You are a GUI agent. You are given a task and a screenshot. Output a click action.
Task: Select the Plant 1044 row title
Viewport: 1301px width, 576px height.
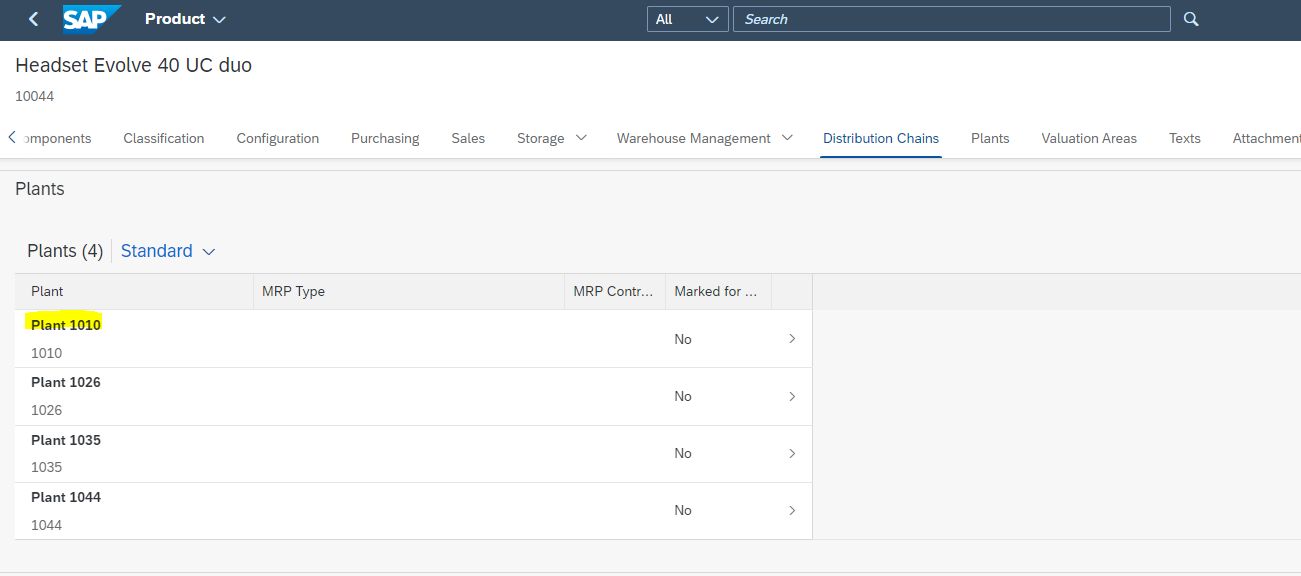66,497
